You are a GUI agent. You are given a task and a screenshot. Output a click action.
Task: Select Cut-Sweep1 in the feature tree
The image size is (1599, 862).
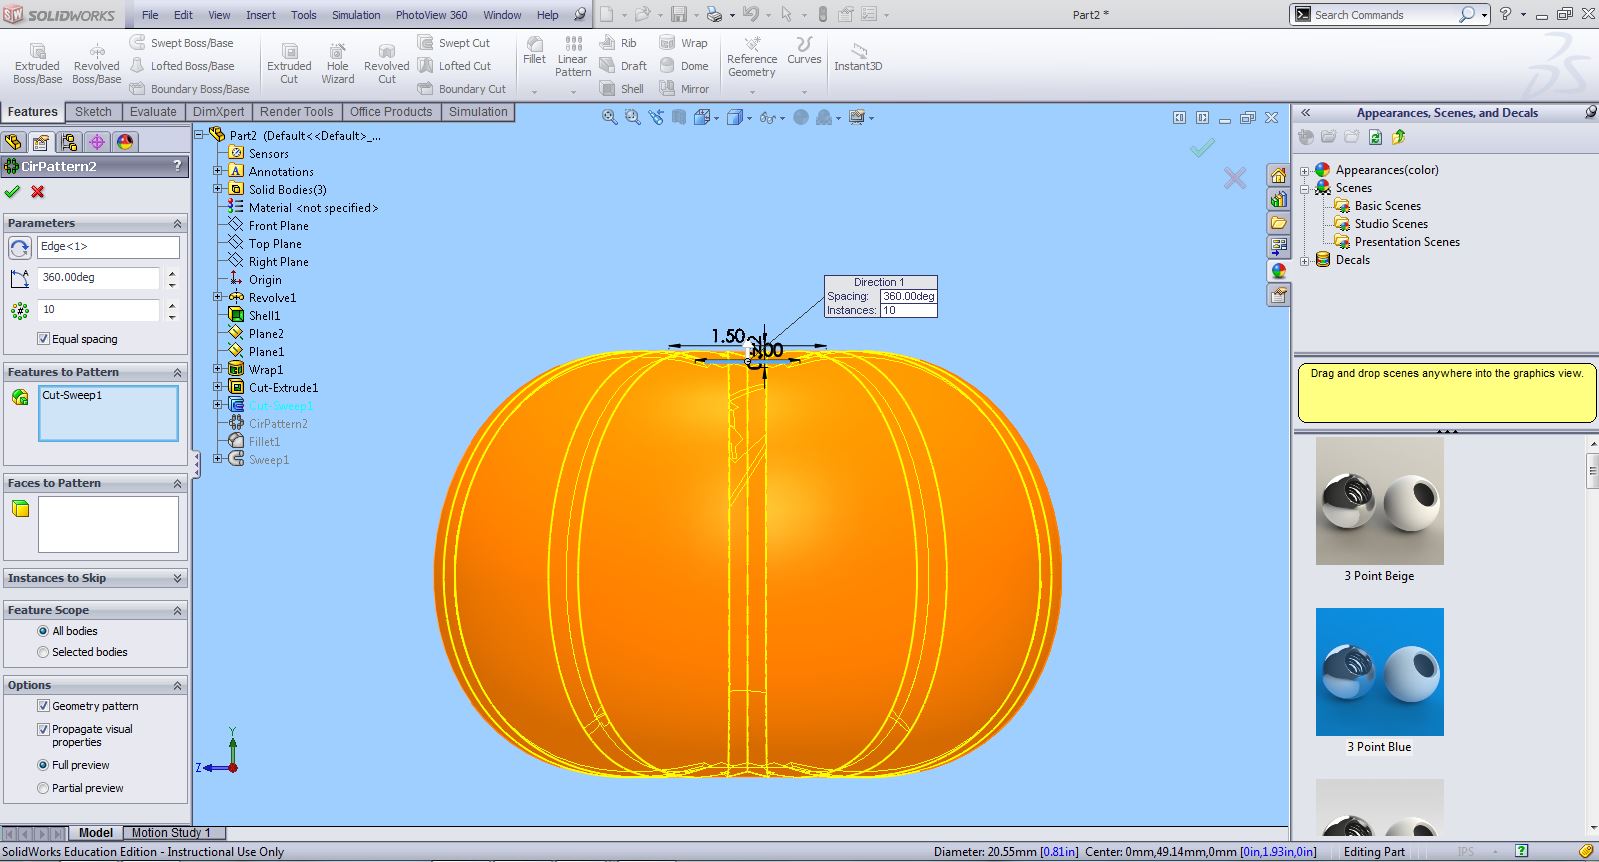pos(280,406)
